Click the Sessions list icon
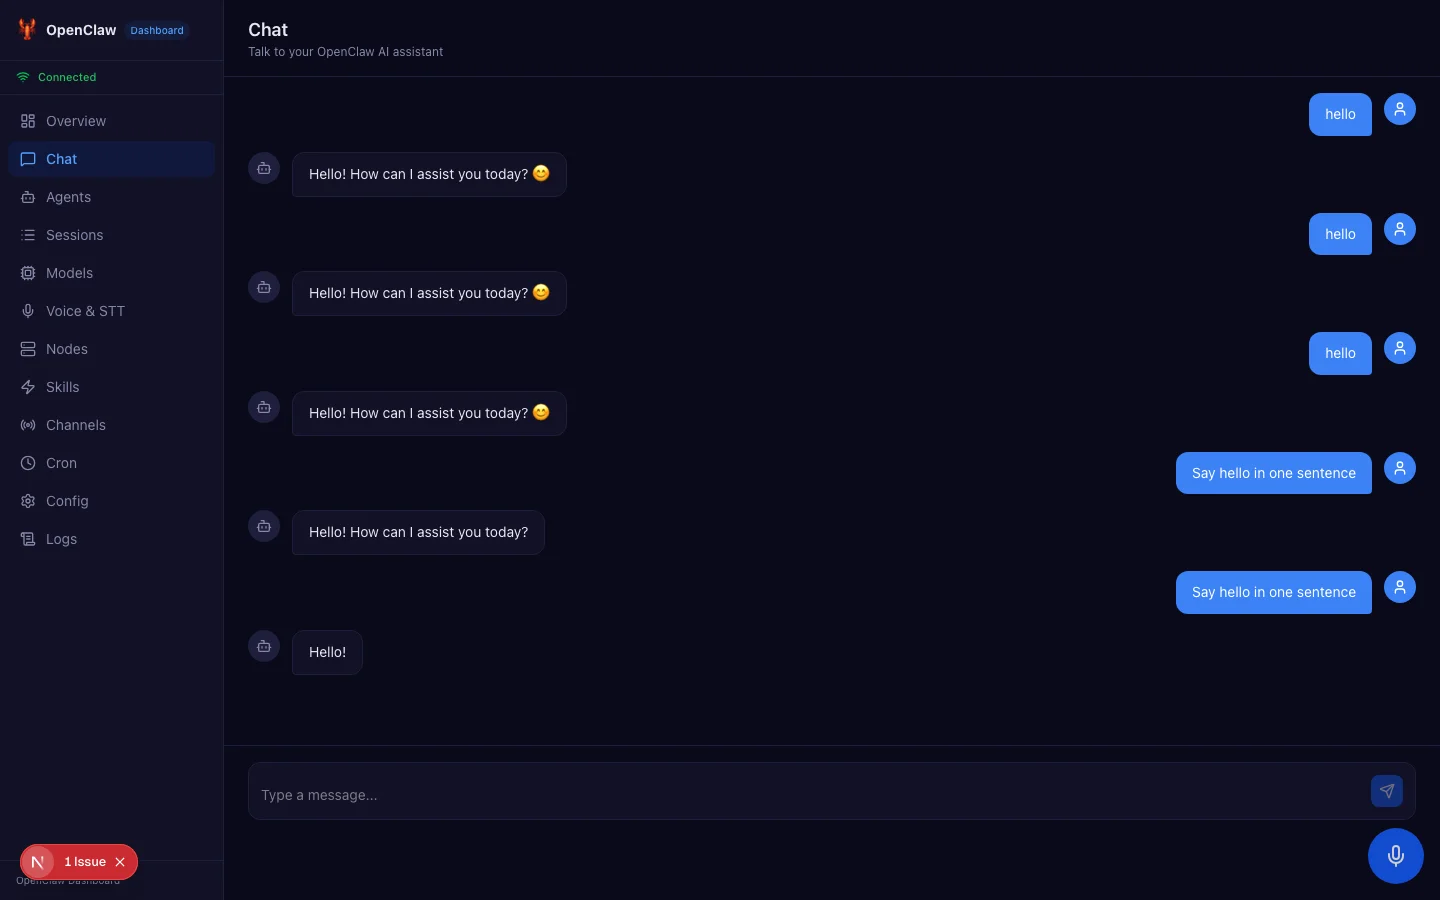 (28, 235)
